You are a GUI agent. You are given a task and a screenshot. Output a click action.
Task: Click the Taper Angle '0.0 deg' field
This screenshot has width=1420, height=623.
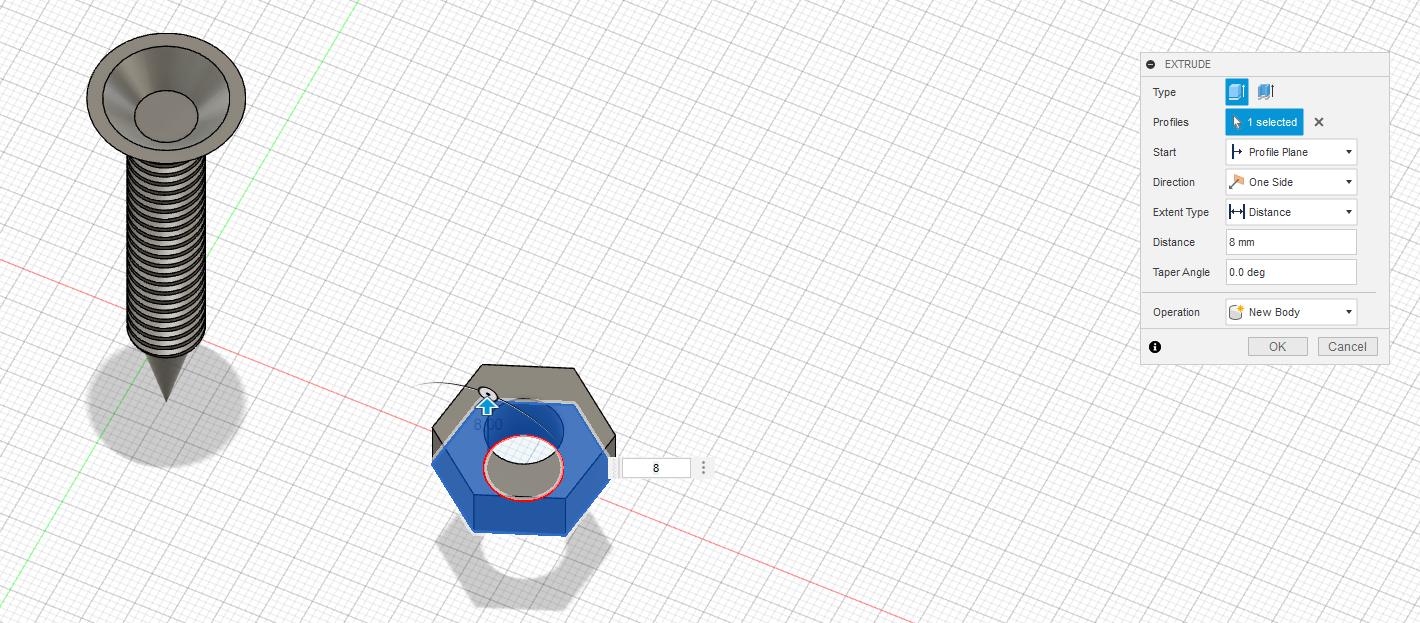tap(1291, 272)
